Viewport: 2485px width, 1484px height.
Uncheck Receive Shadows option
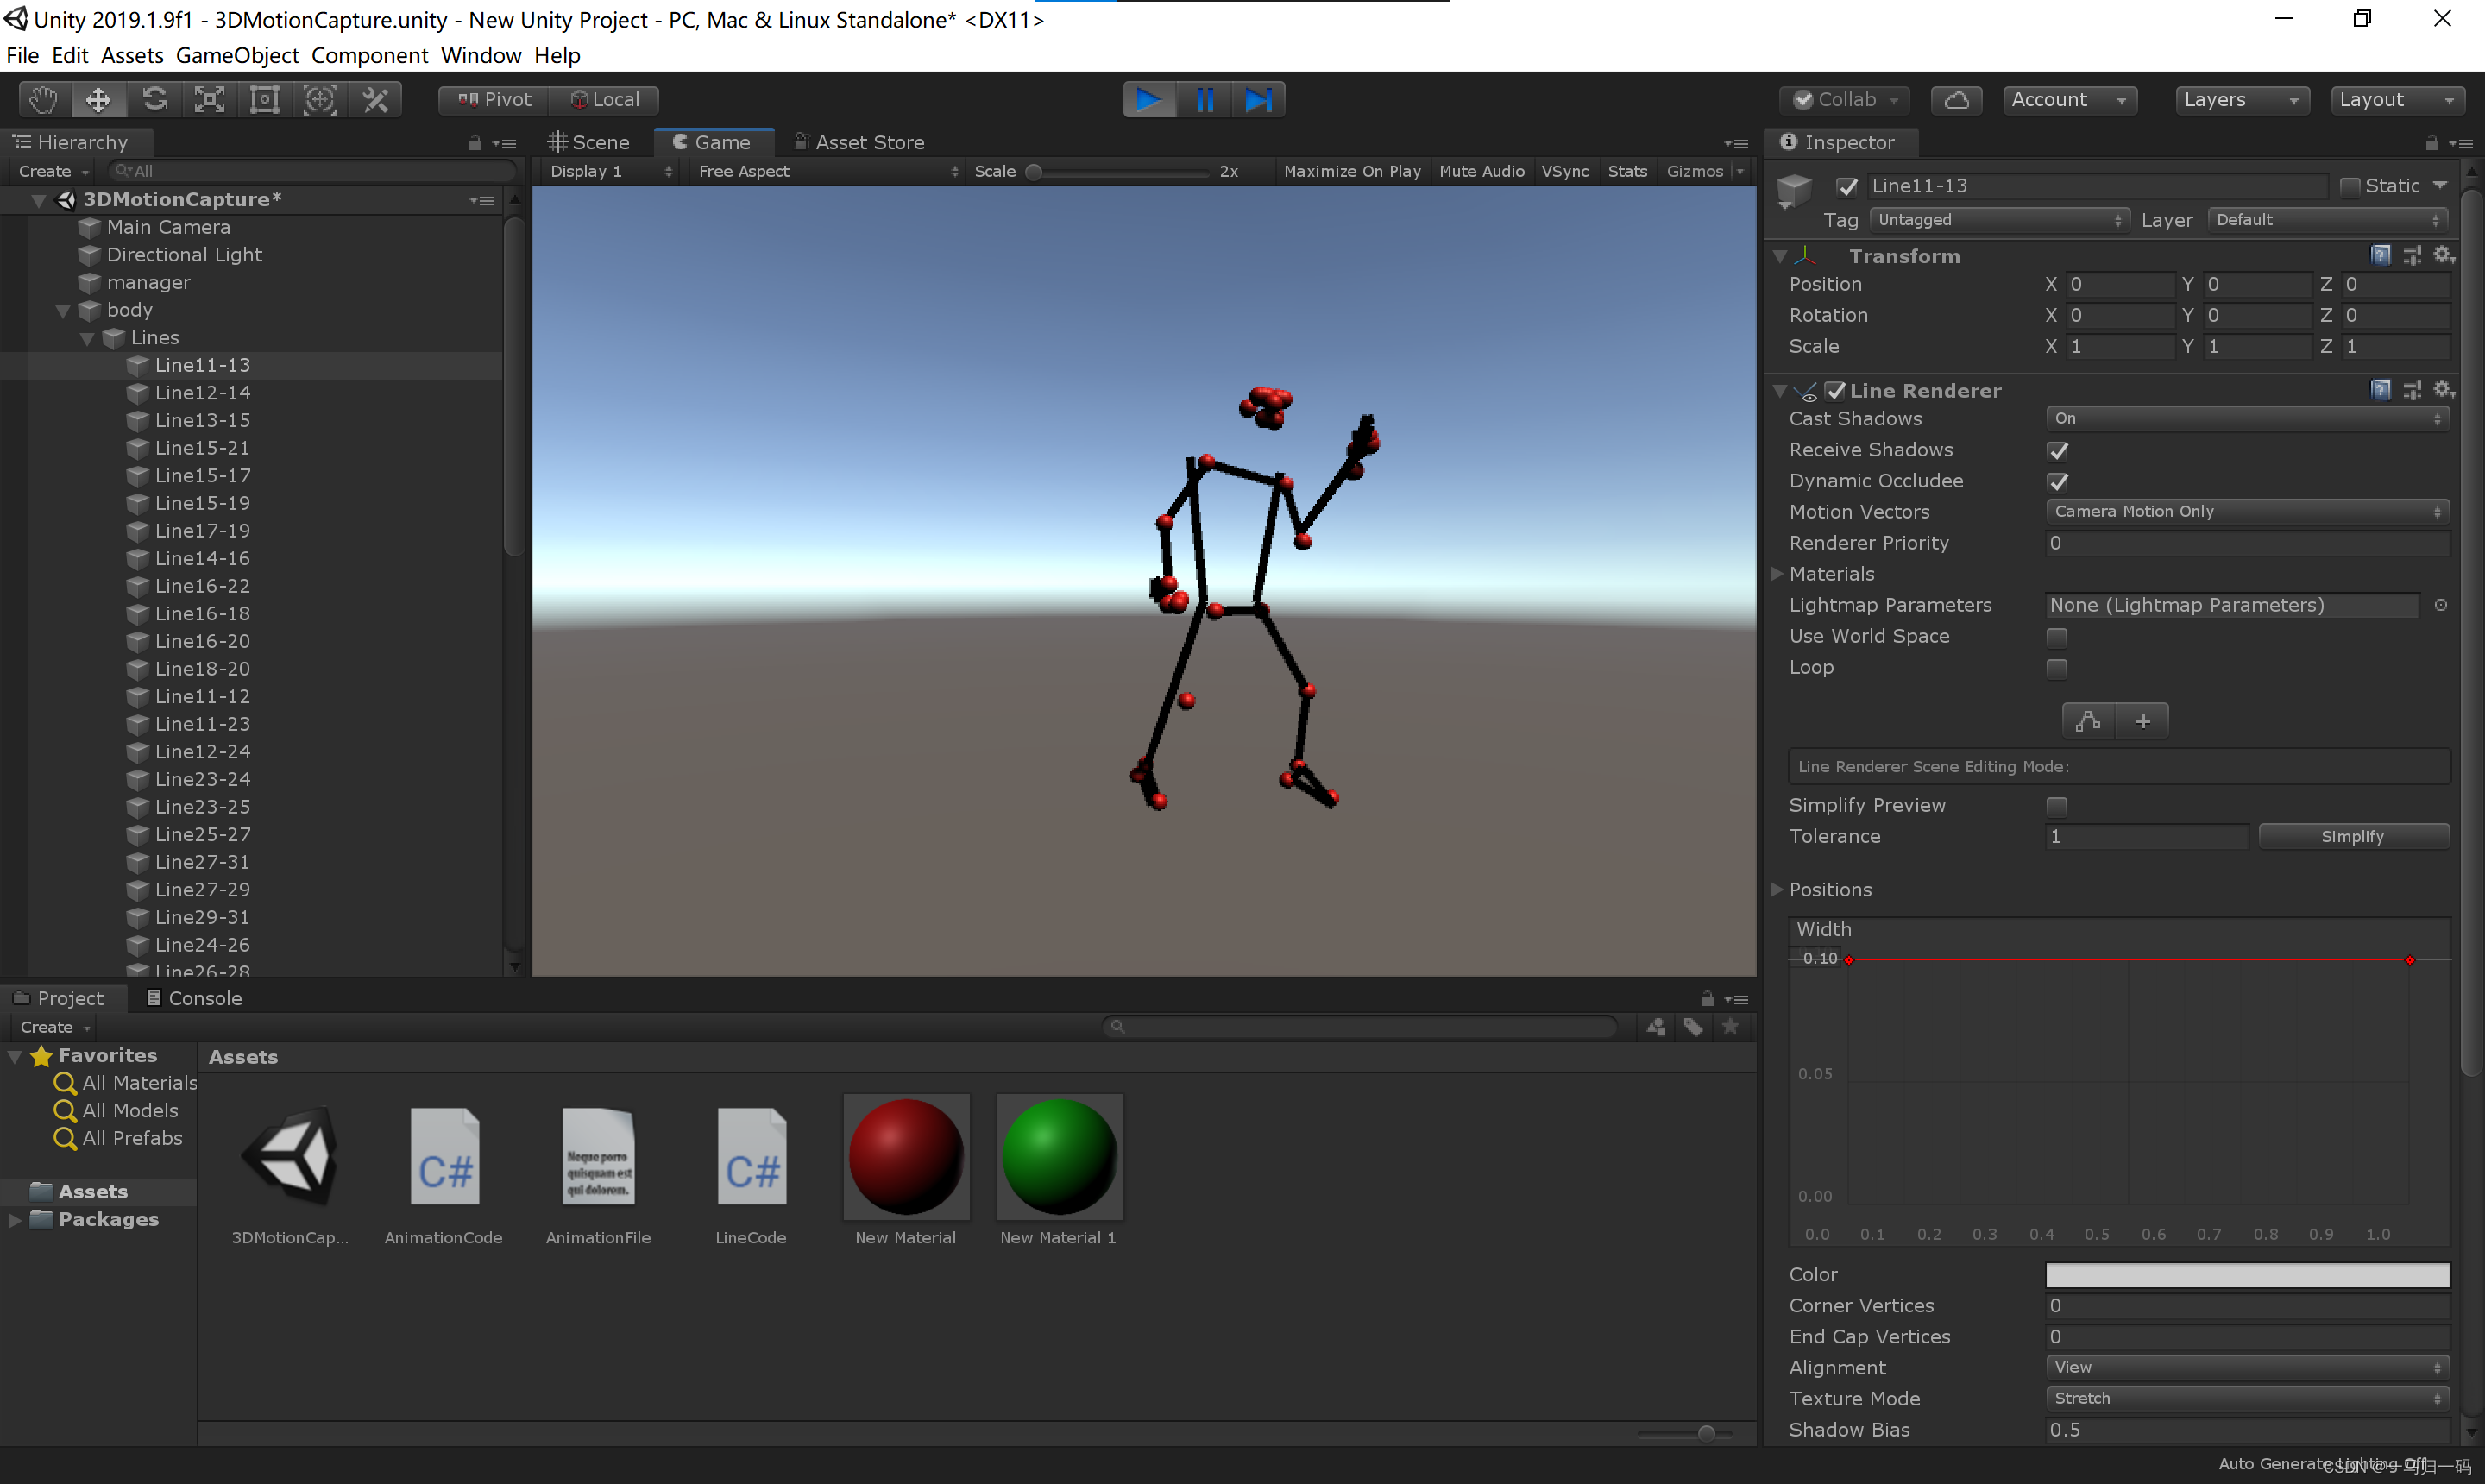(2056, 451)
